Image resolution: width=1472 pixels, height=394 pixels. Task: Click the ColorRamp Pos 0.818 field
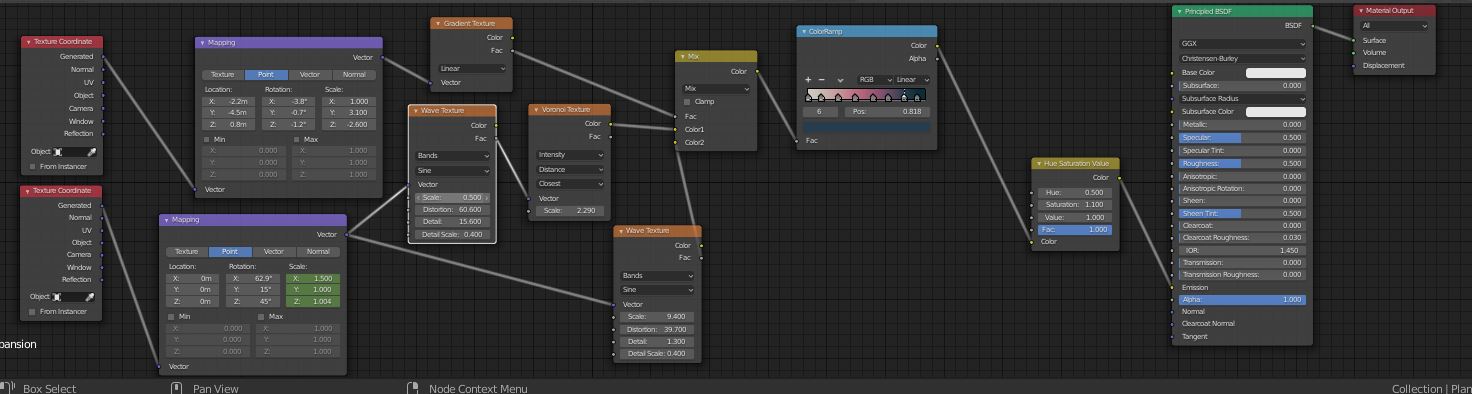click(x=886, y=112)
